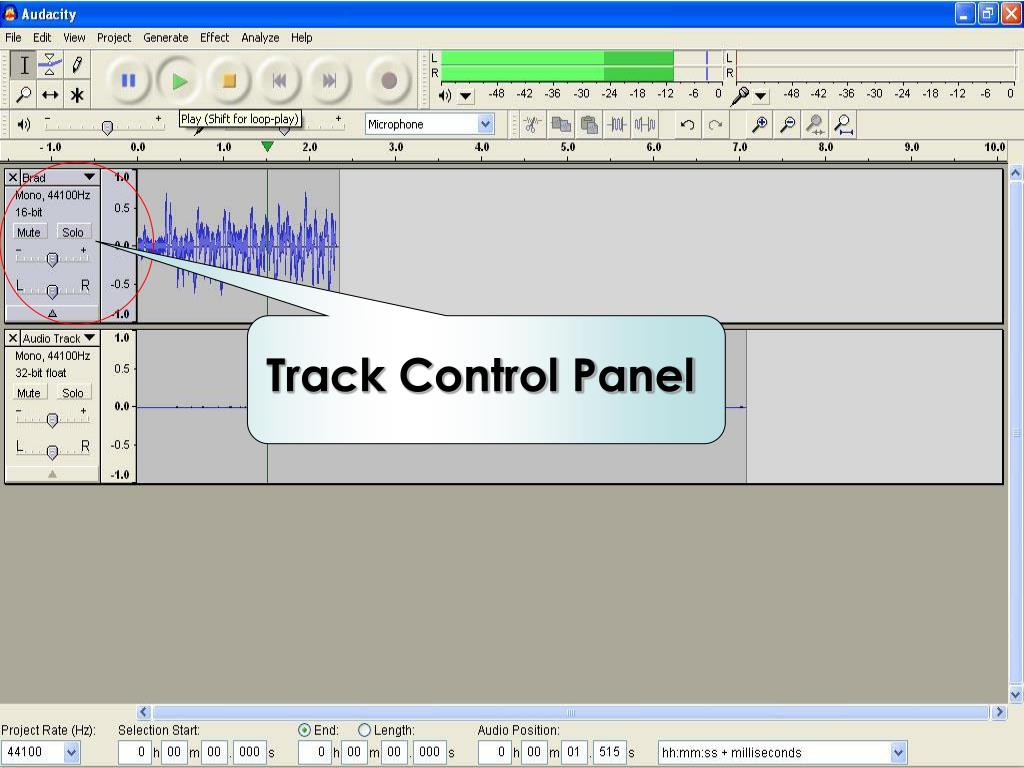The width and height of the screenshot is (1024, 768).
Task: Open the output meter dropdown arrow
Action: tap(465, 96)
